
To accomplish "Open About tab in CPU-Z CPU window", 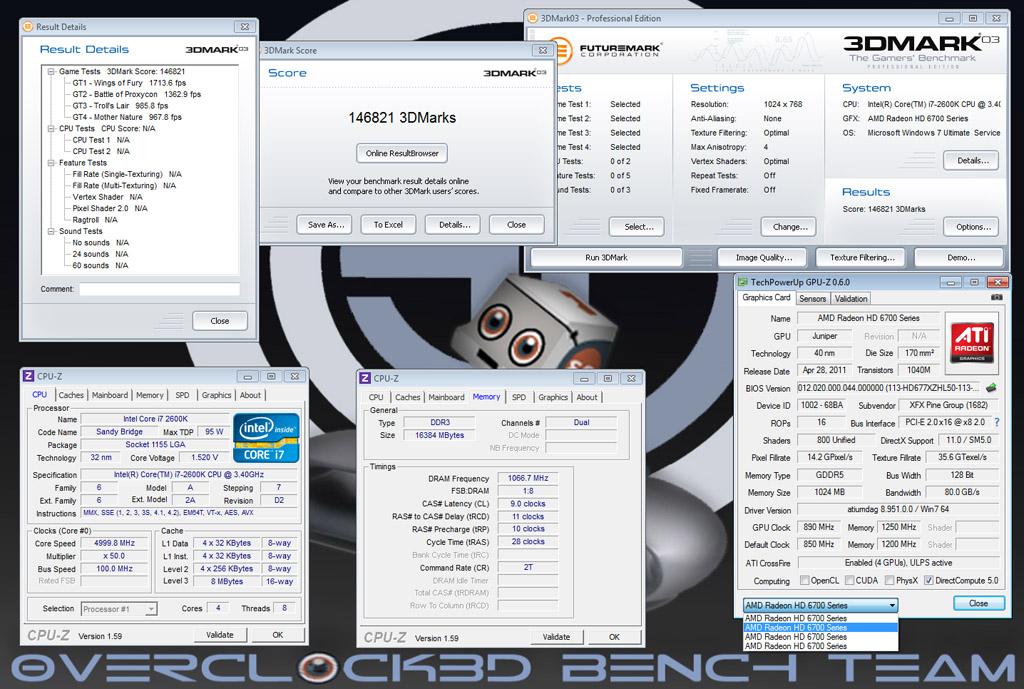I will [x=250, y=395].
